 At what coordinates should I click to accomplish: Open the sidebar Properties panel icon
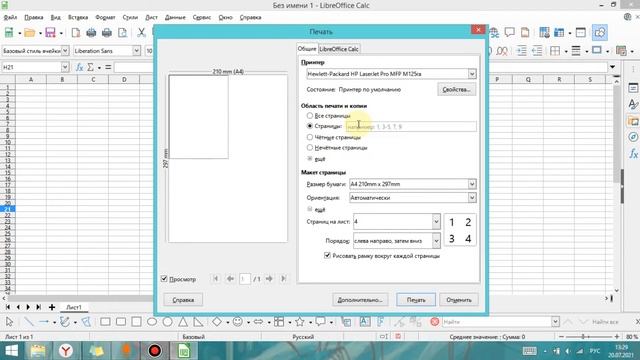(633, 88)
